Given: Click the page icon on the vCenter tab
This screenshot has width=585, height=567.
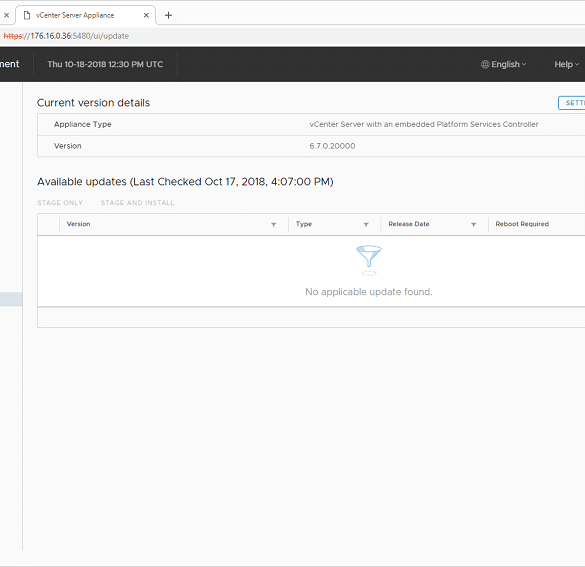Looking at the screenshot, I should [x=27, y=15].
